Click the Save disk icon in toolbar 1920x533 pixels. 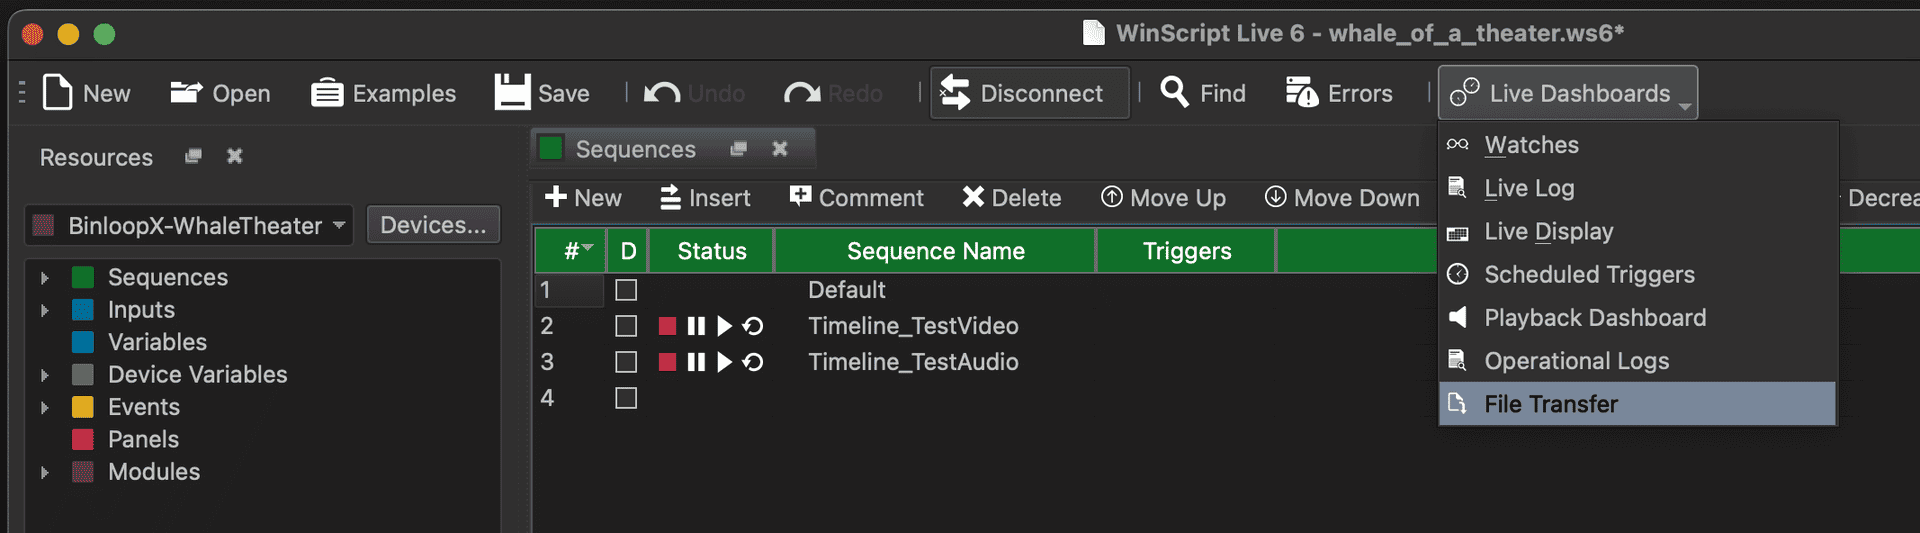[512, 93]
